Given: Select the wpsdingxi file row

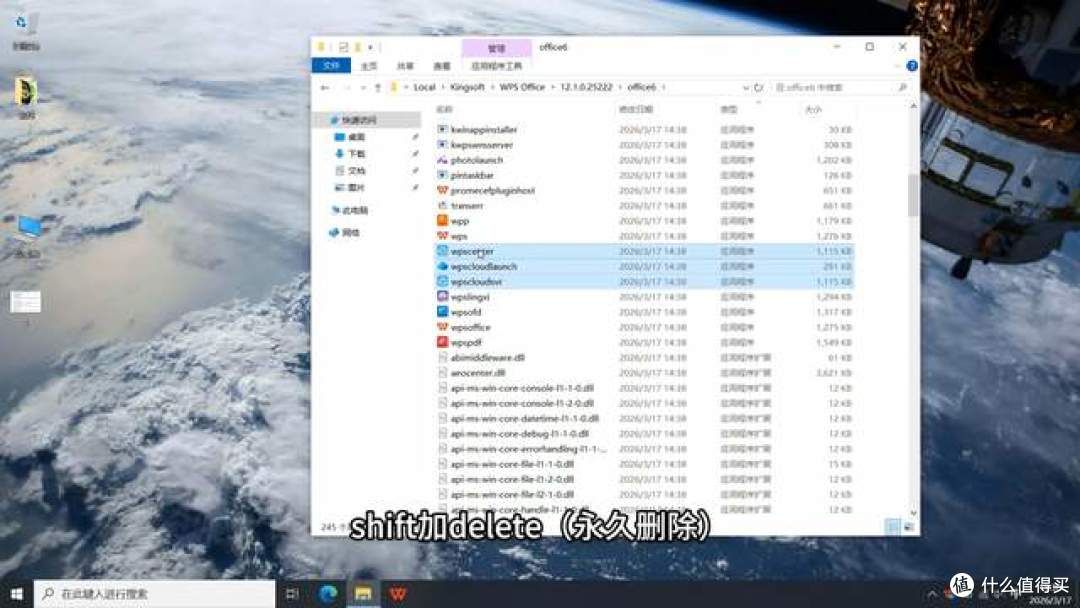Looking at the screenshot, I should pos(645,297).
